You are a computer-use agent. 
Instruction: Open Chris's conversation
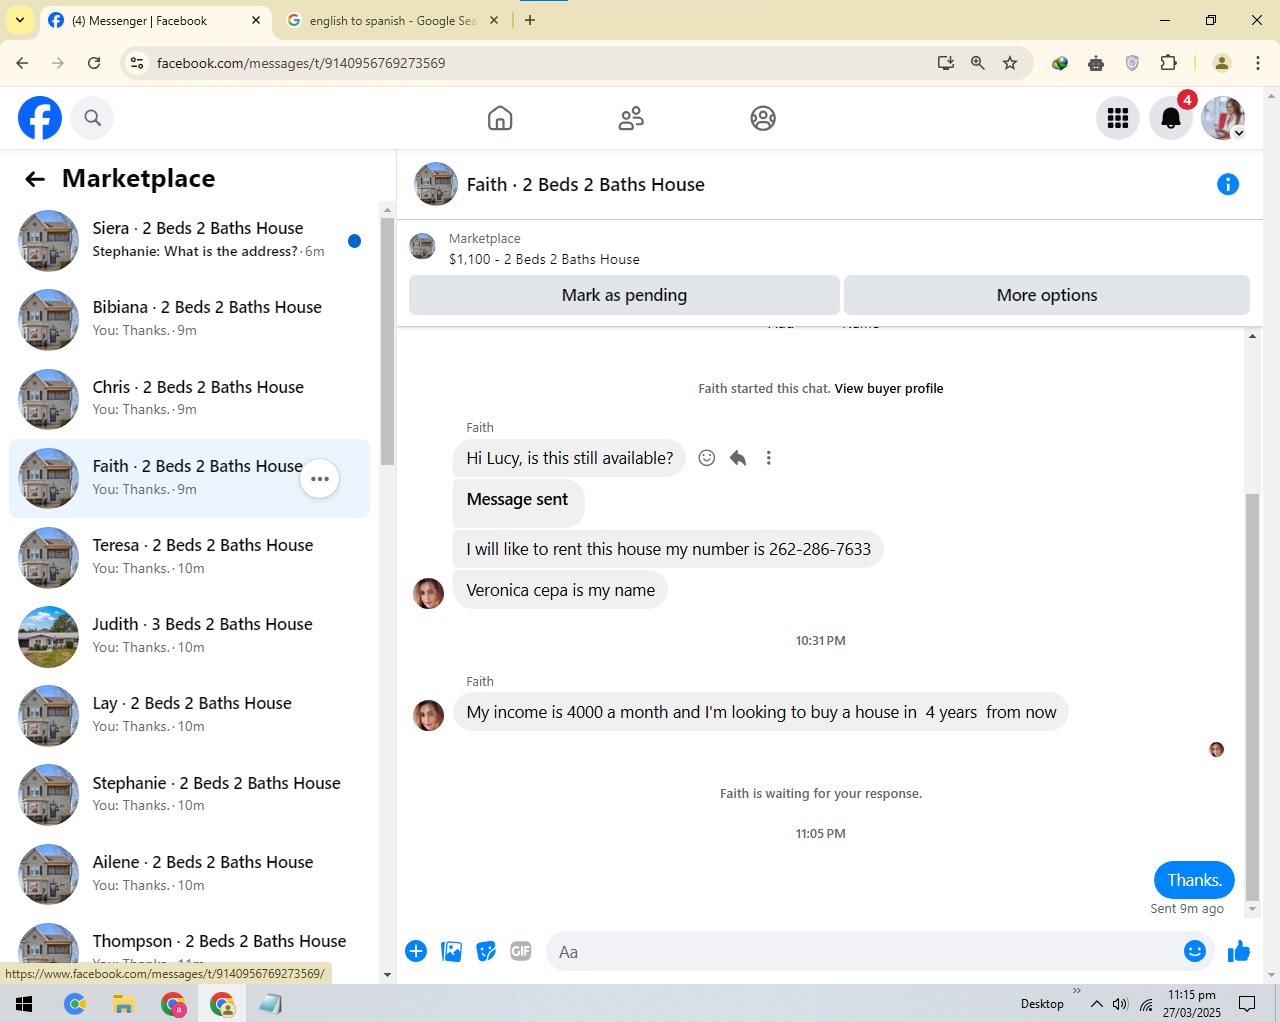pos(190,399)
